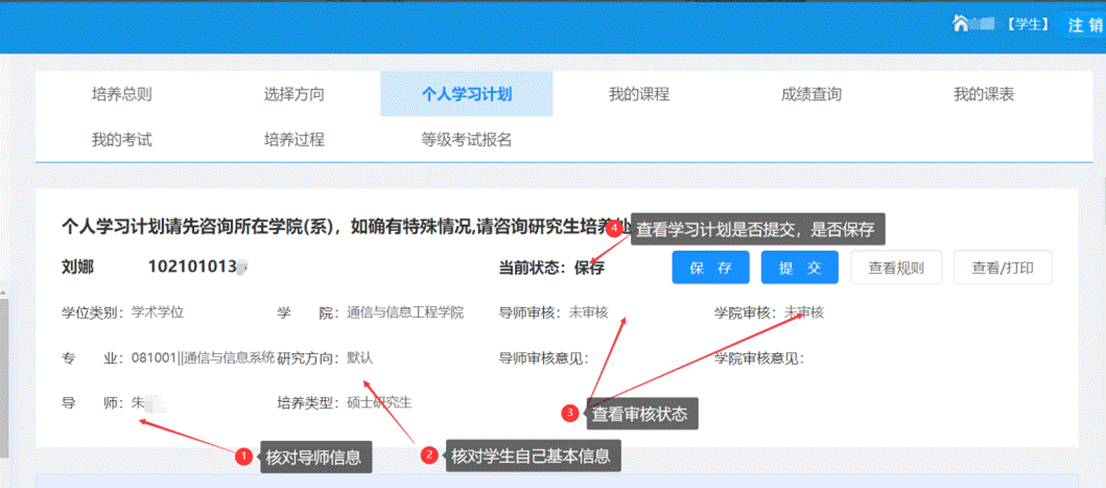Click the red number 4 marker

pos(614,228)
